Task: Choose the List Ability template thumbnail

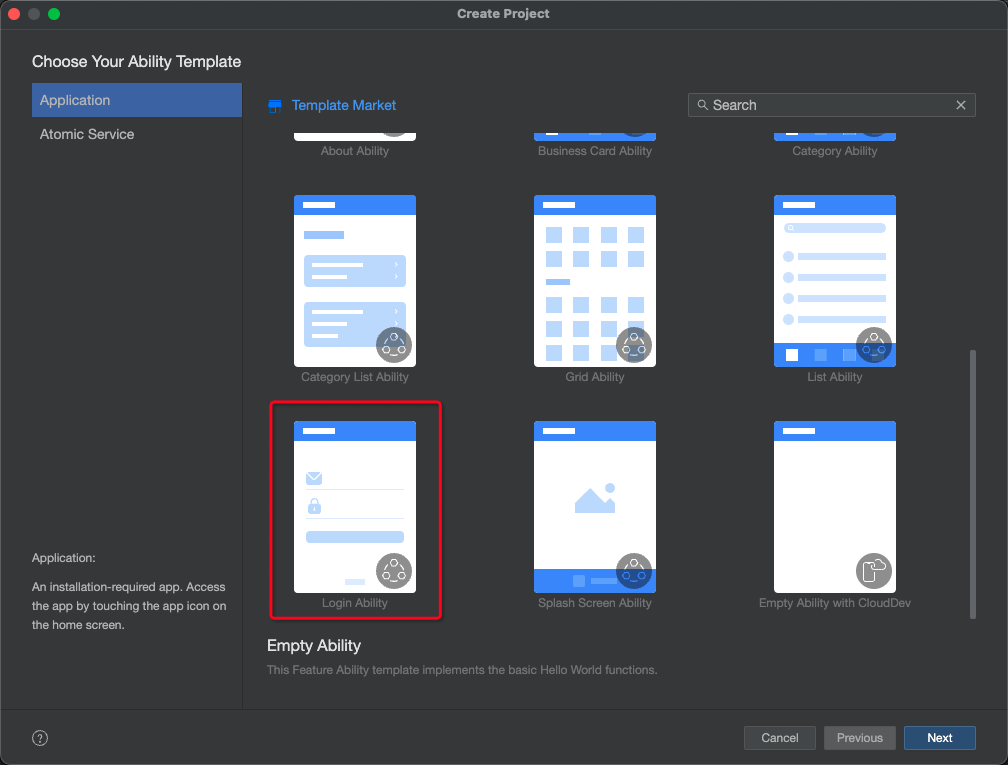Action: point(834,281)
